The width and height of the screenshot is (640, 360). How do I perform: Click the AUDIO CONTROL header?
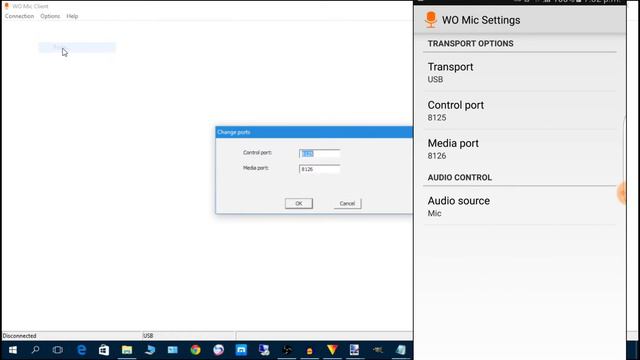click(x=460, y=178)
